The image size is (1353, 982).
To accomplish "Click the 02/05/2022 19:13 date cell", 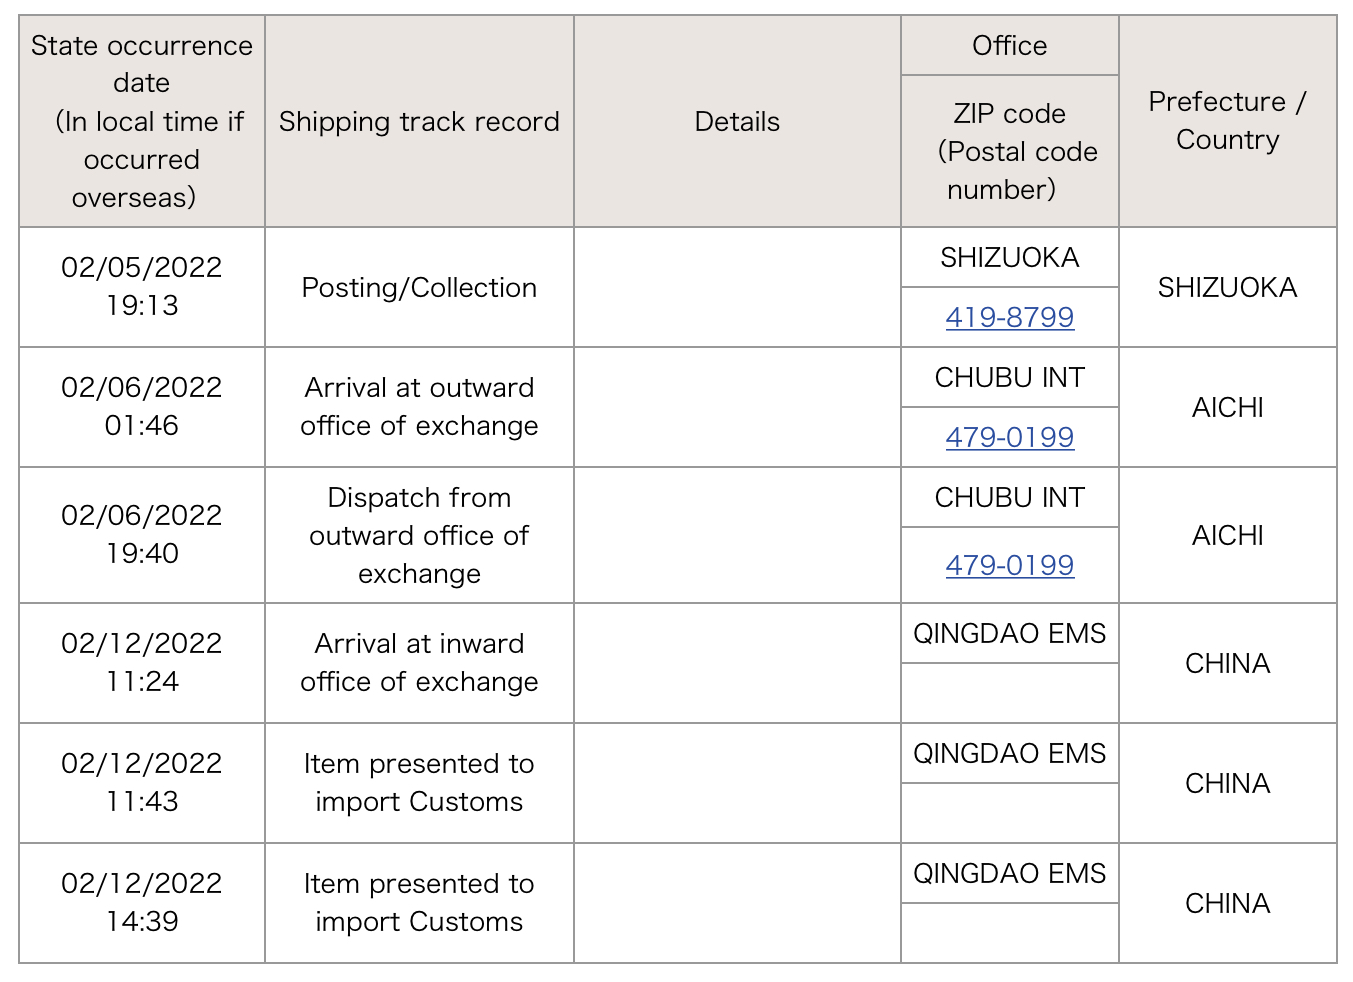I will (142, 287).
